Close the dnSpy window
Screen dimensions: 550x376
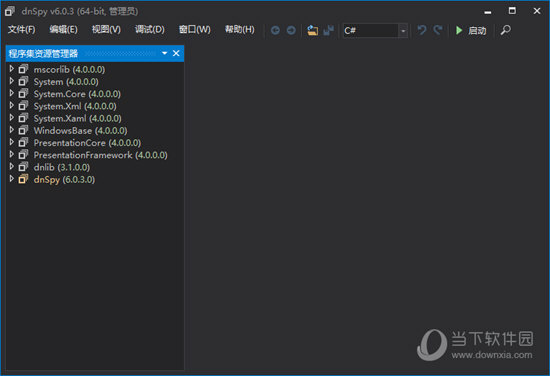tap(537, 11)
